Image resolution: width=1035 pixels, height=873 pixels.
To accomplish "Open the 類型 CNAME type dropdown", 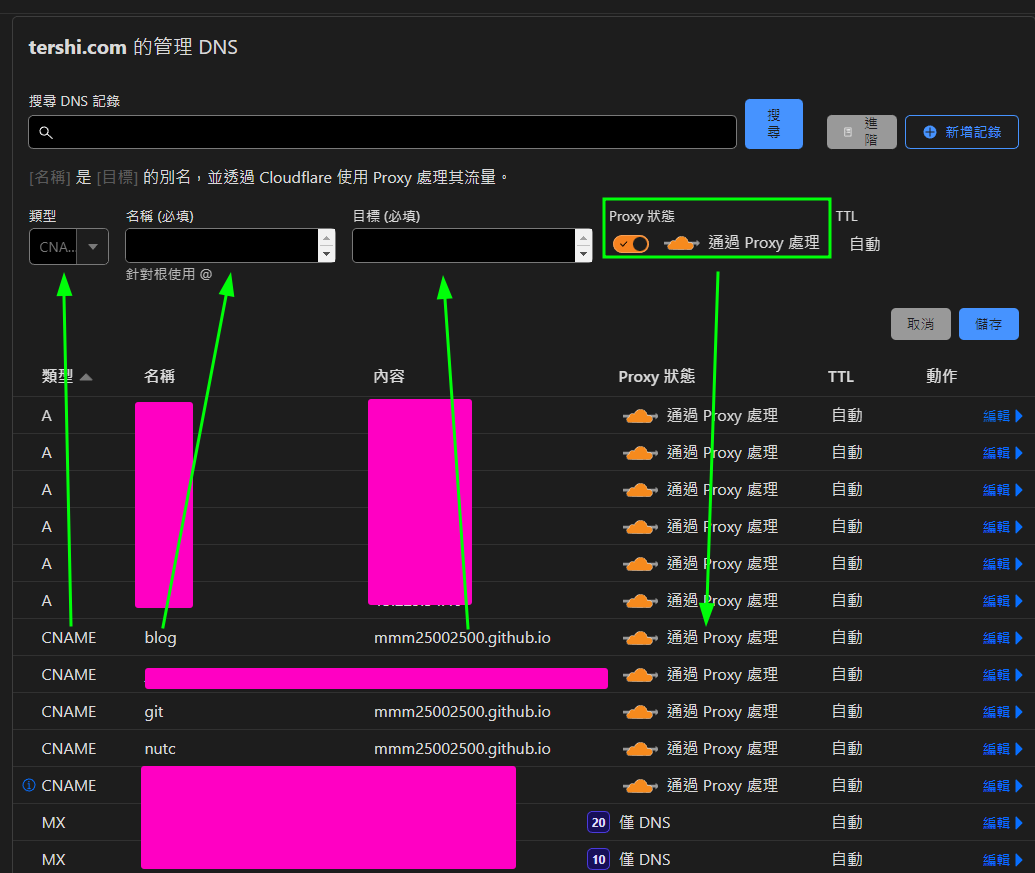I will [x=69, y=247].
